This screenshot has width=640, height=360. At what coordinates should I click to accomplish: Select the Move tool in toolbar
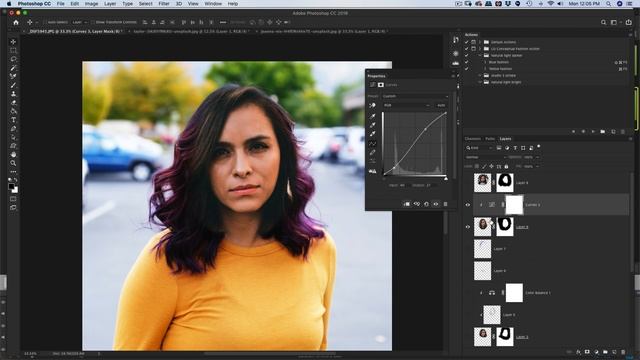pos(13,42)
